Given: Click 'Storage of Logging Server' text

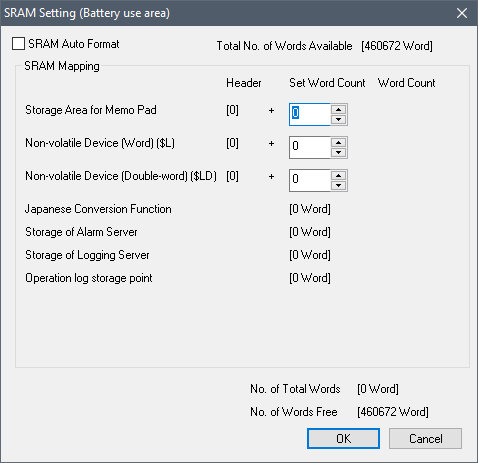Looking at the screenshot, I should pyautogui.click(x=87, y=255).
